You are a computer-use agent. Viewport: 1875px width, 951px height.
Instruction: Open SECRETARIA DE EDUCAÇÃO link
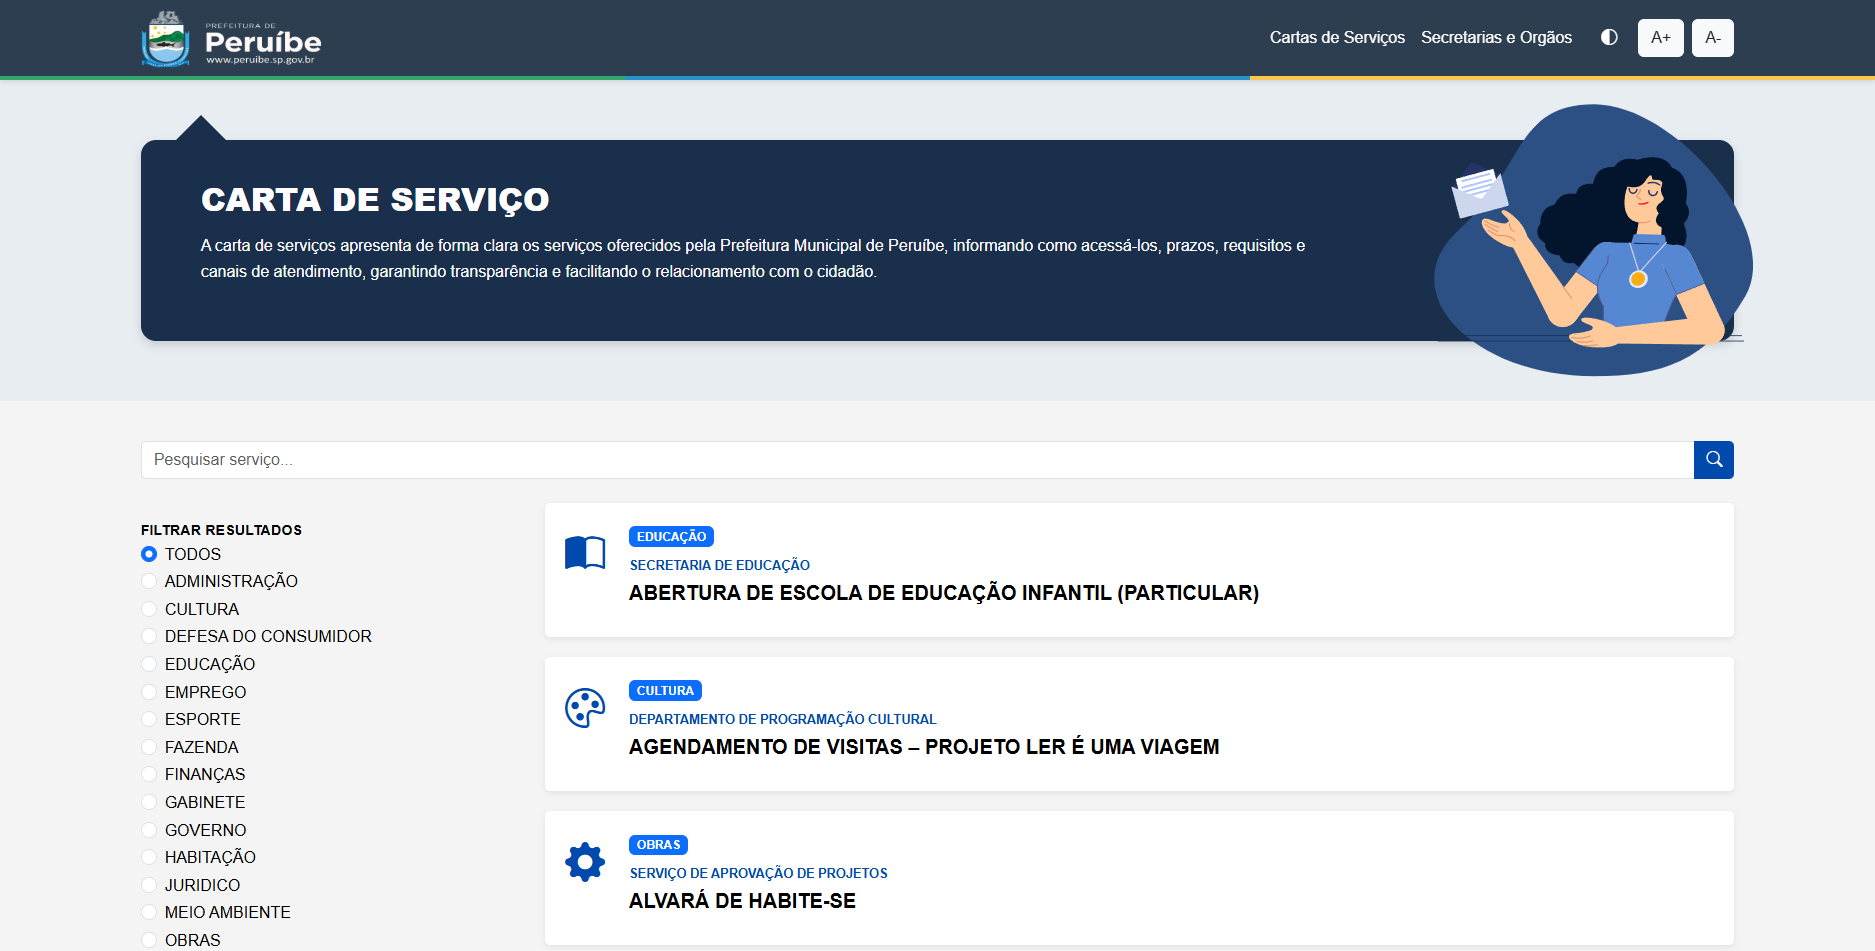point(720,565)
